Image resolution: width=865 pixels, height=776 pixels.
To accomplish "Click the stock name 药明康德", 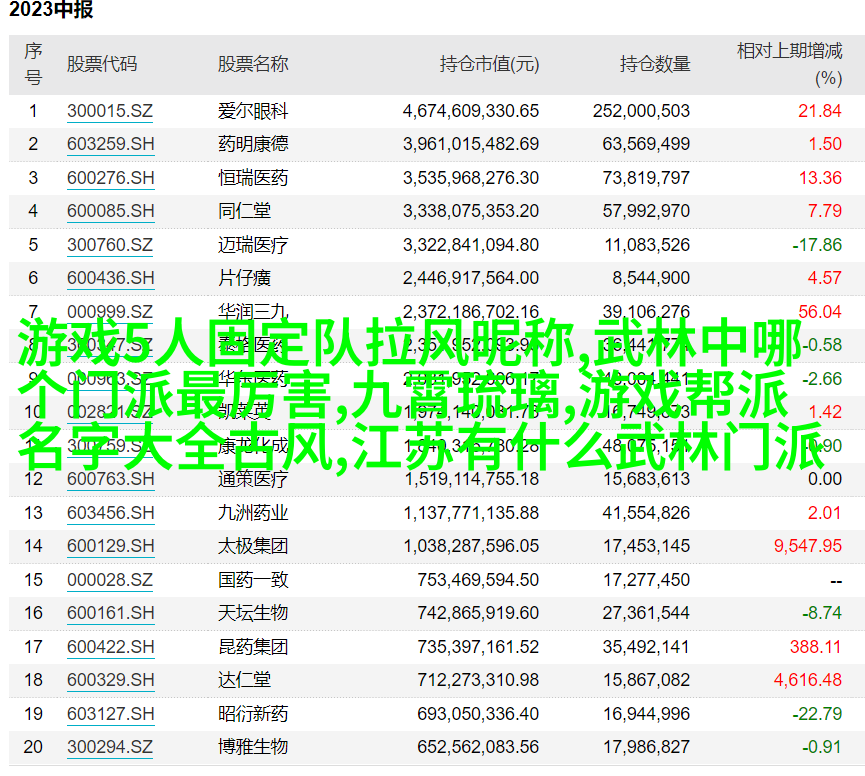I will 253,145.
